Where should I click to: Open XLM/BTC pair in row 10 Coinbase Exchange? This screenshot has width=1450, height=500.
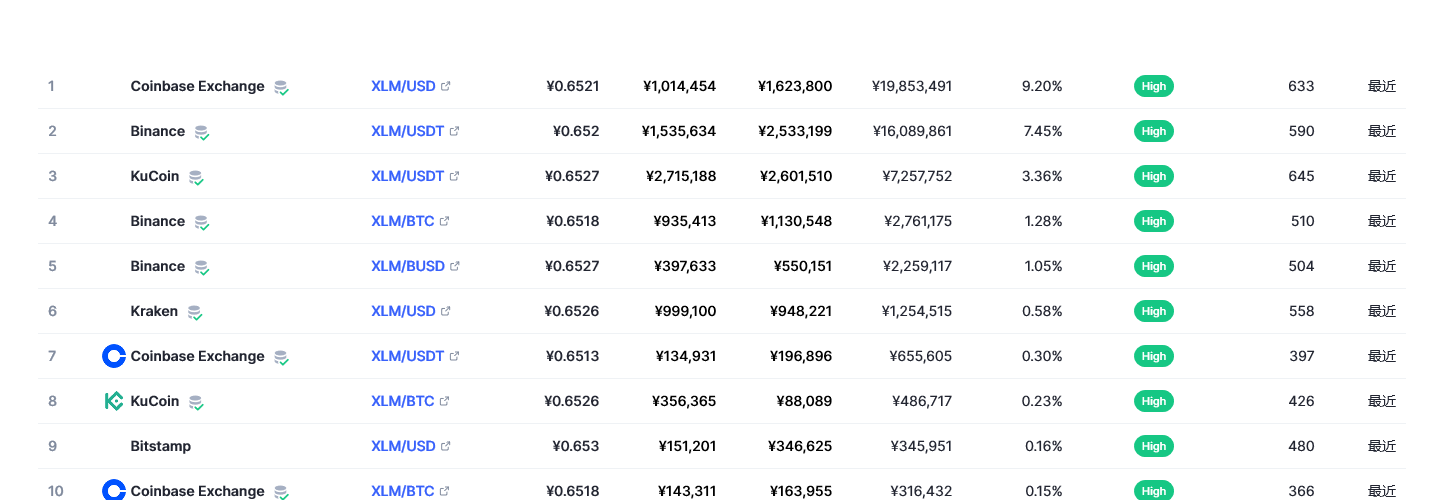(x=403, y=491)
